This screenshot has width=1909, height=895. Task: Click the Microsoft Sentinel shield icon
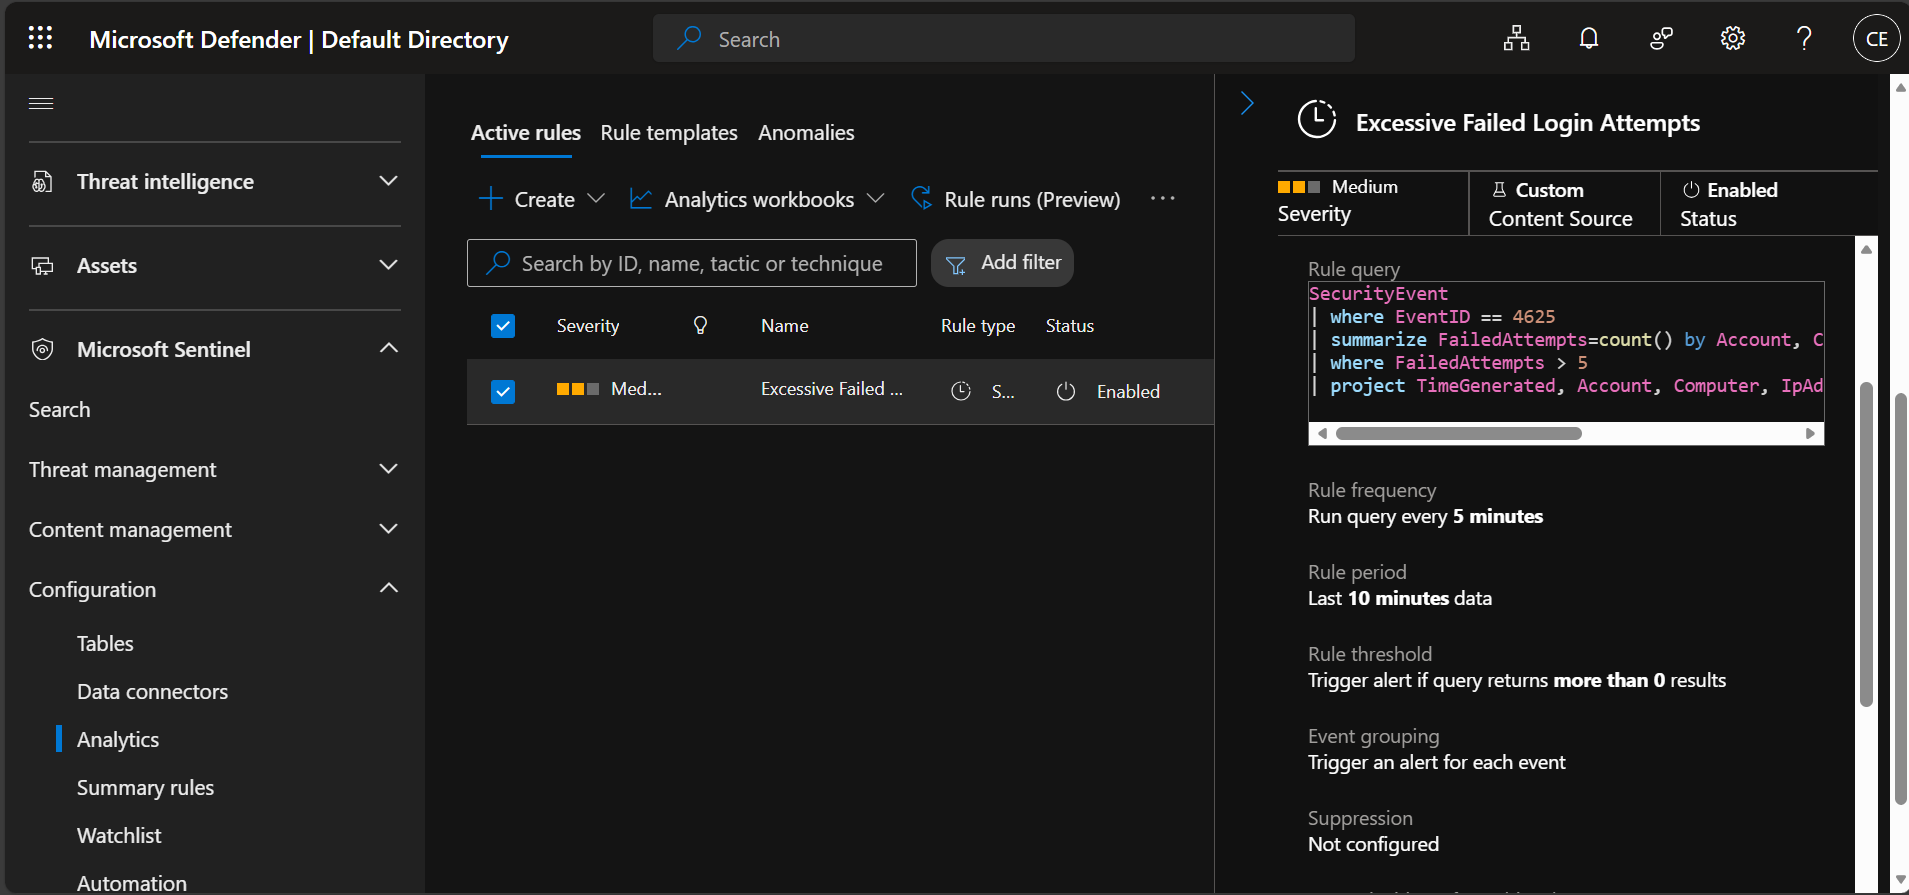[x=42, y=349]
